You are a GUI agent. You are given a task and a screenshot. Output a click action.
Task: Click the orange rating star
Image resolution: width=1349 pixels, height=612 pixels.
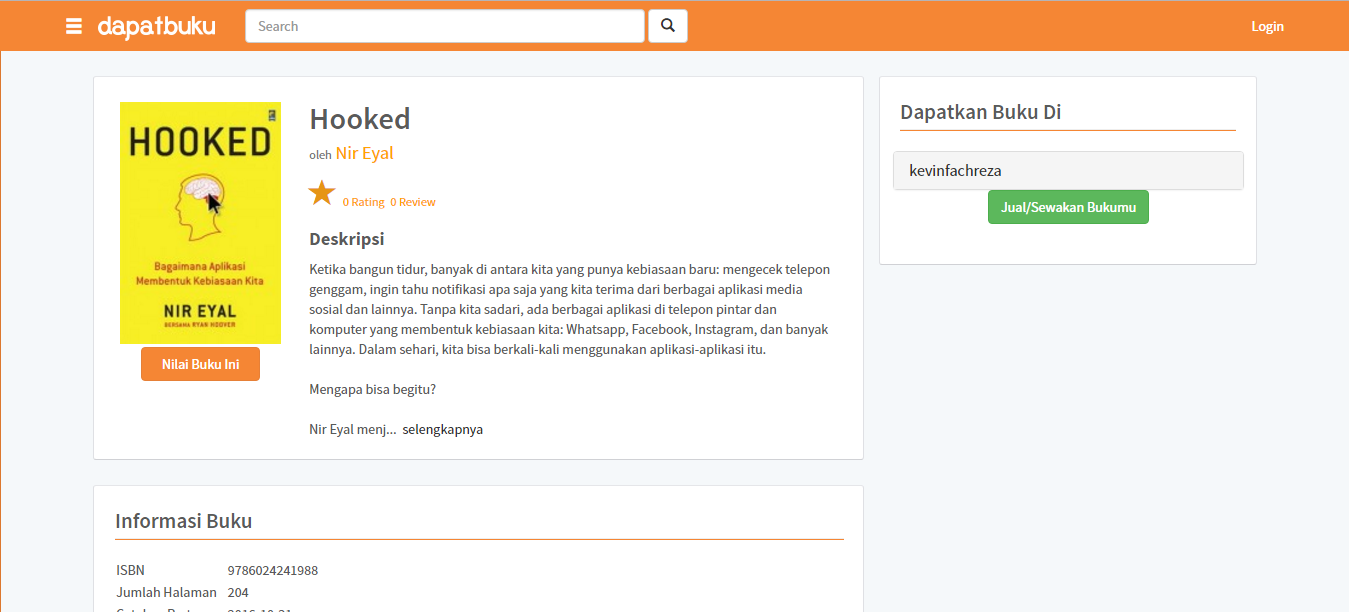click(322, 192)
